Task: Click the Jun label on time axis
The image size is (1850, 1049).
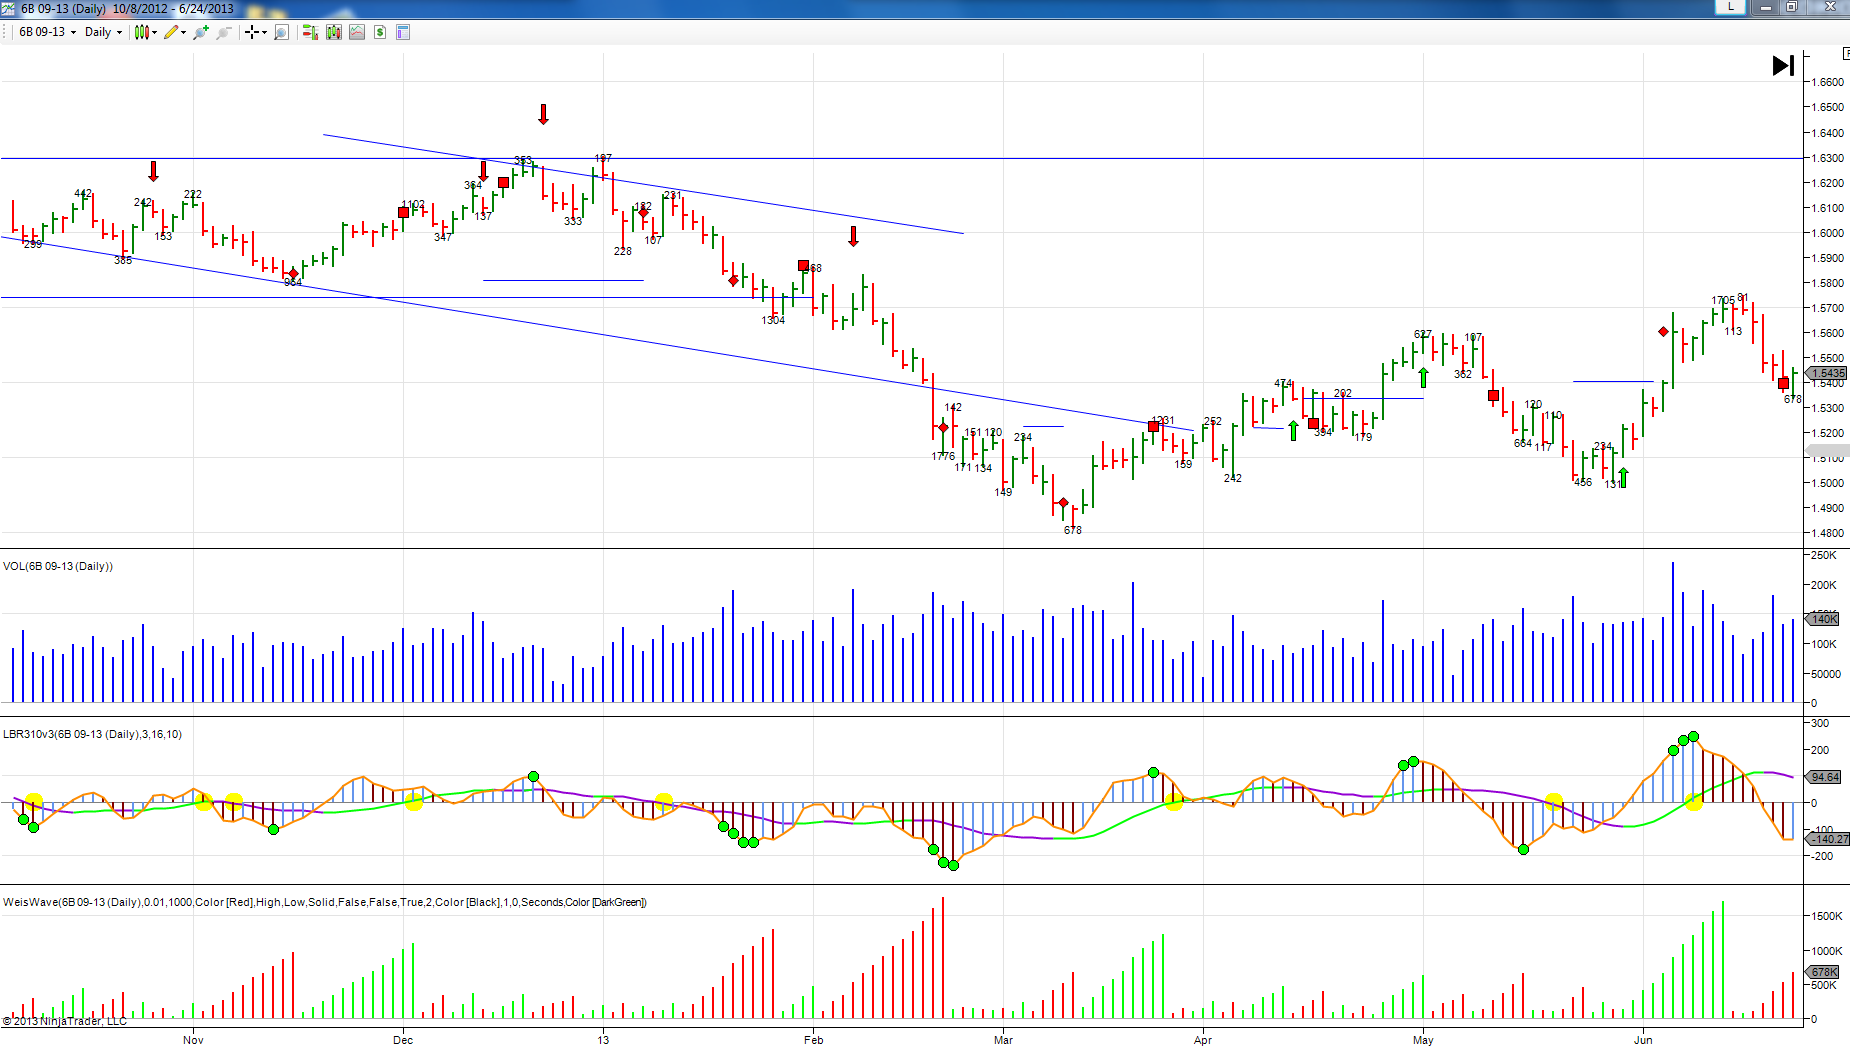Action: [x=1643, y=1040]
